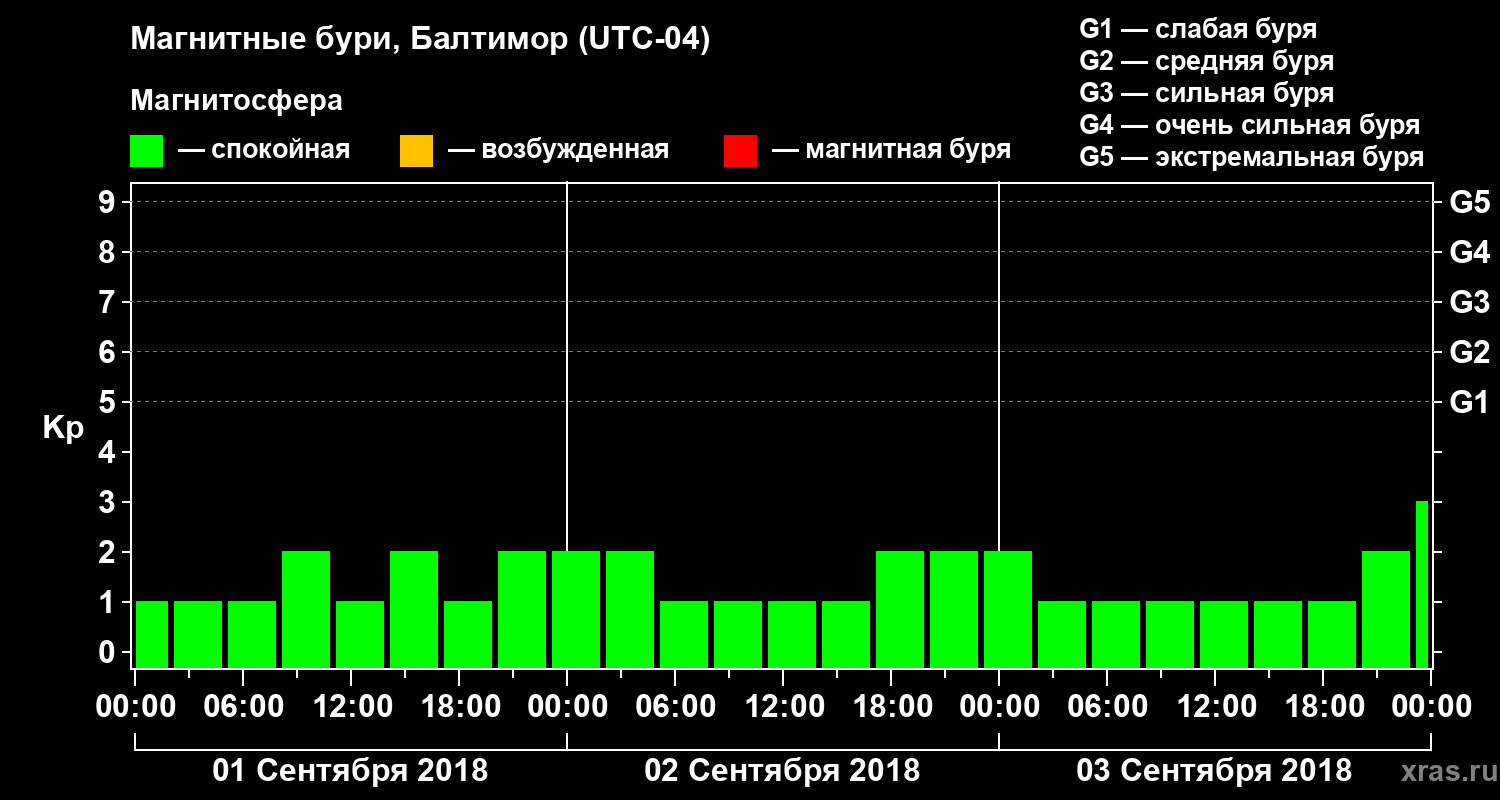Click the 'G2 — средняя буря' legend line
The height and width of the screenshot is (800, 1500).
click(1206, 61)
